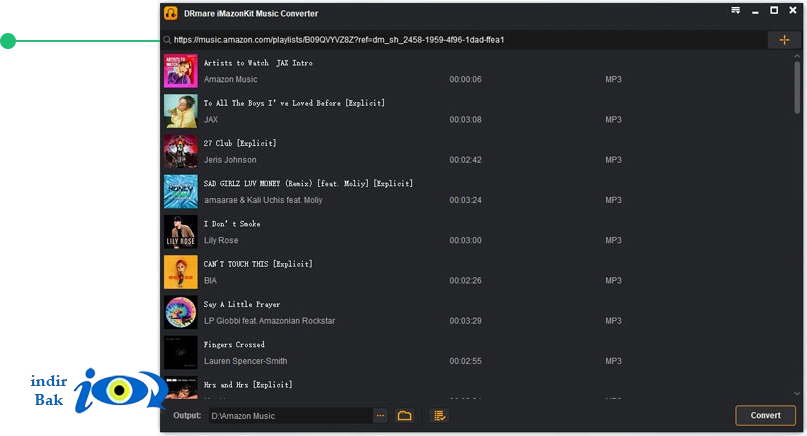This screenshot has height=436, width=807.
Task: Click MP3 format of Fingers Crossed row
Action: pos(613,361)
